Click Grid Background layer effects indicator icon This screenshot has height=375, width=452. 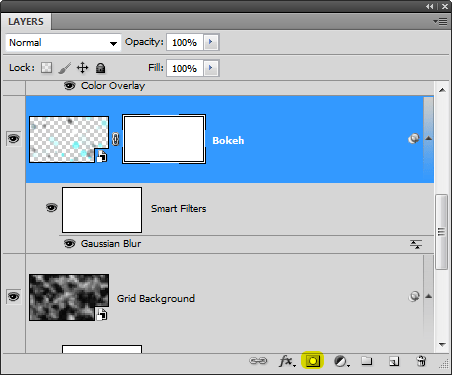414,296
